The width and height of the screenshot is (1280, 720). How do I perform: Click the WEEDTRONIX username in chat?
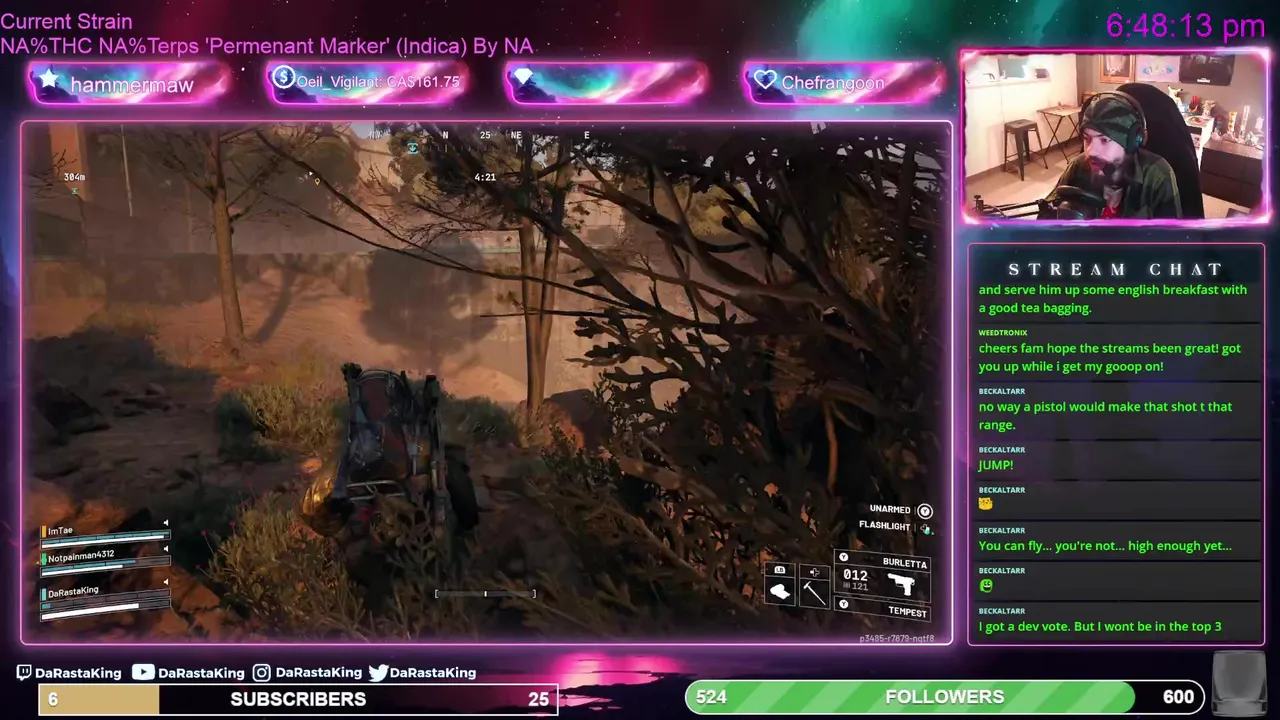(x=1003, y=332)
